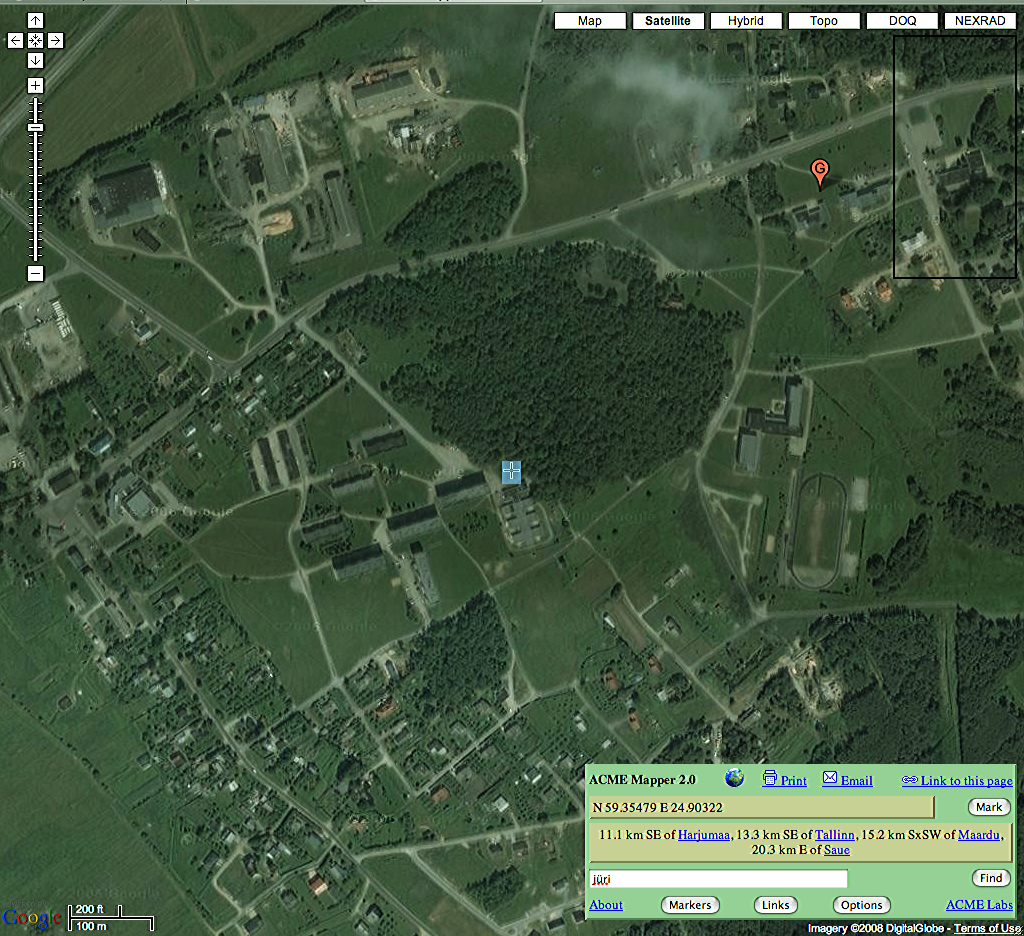Pan the map down with arrow button
This screenshot has height=936, width=1024.
pos(35,61)
